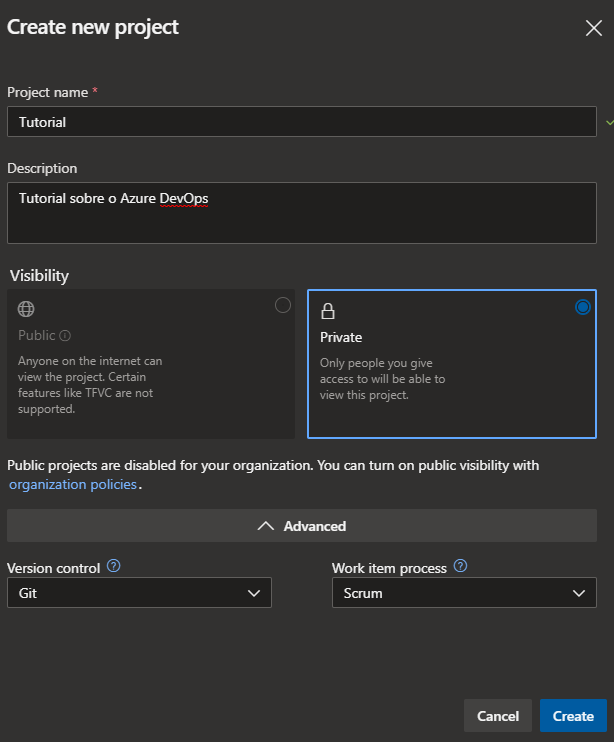Click the Cancel button
614x742 pixels.
coord(498,716)
